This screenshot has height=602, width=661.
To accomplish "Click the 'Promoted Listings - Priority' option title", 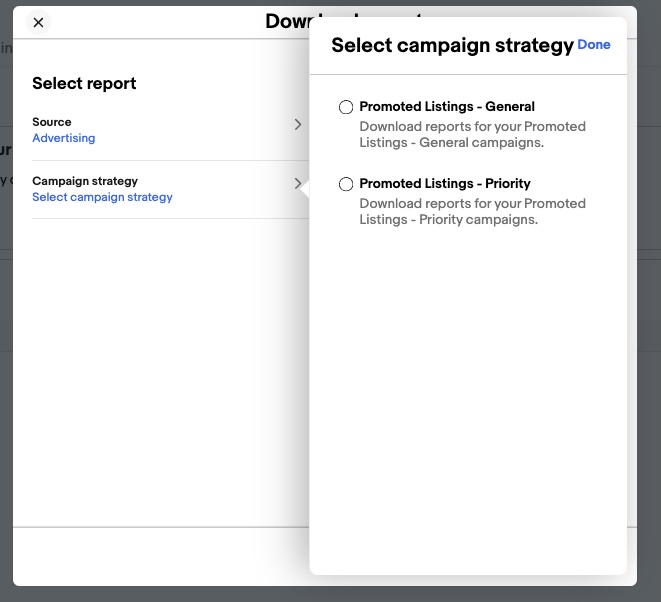I will click(x=445, y=183).
